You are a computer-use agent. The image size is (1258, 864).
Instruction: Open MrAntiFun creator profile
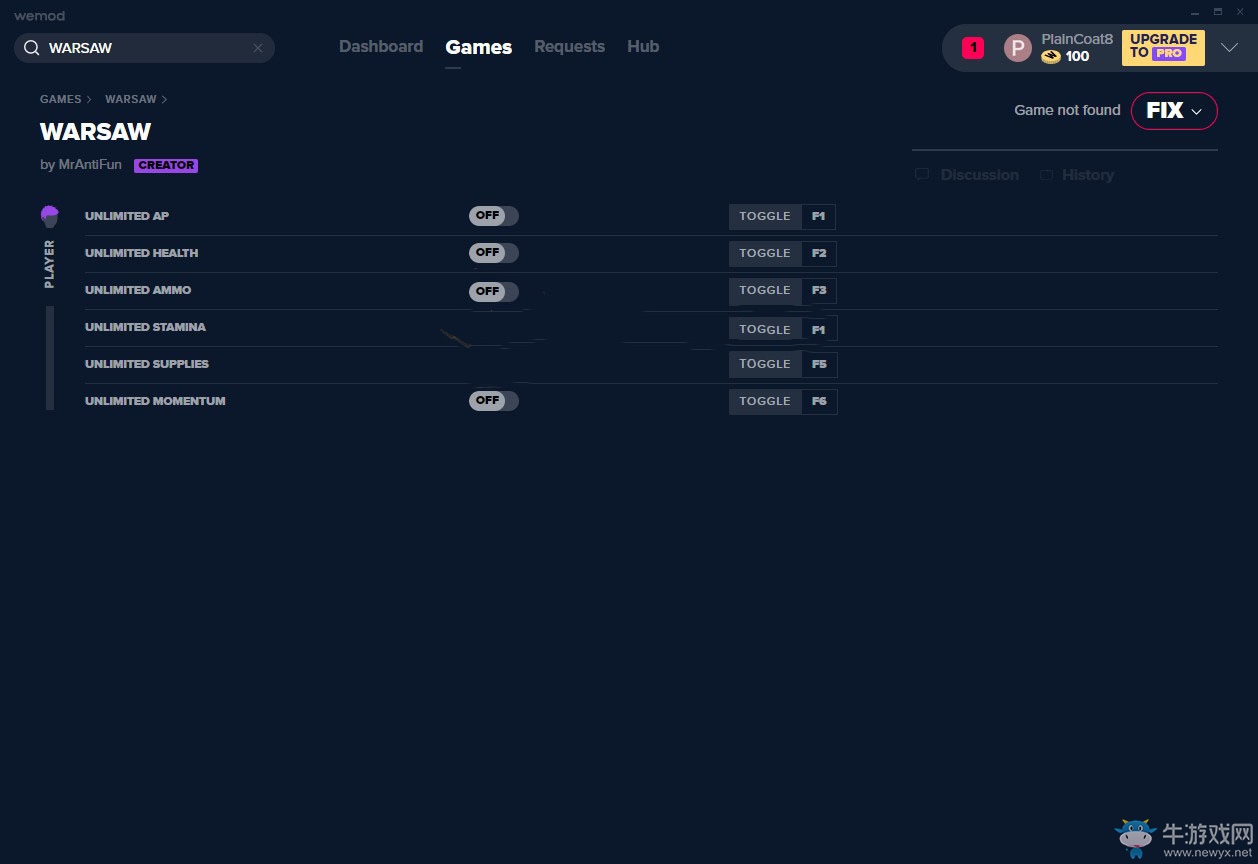90,165
